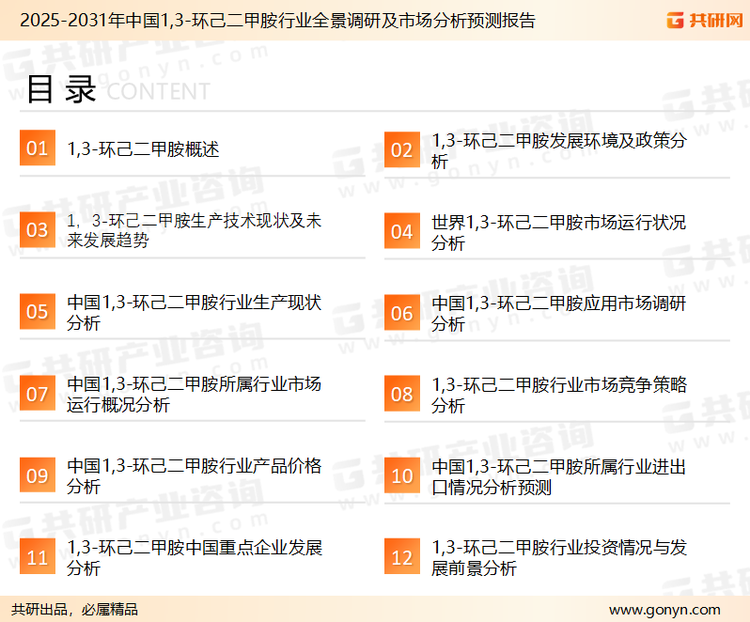
Task: Open chapter 行业投资情况与发展前景分析
Action: coord(559,558)
